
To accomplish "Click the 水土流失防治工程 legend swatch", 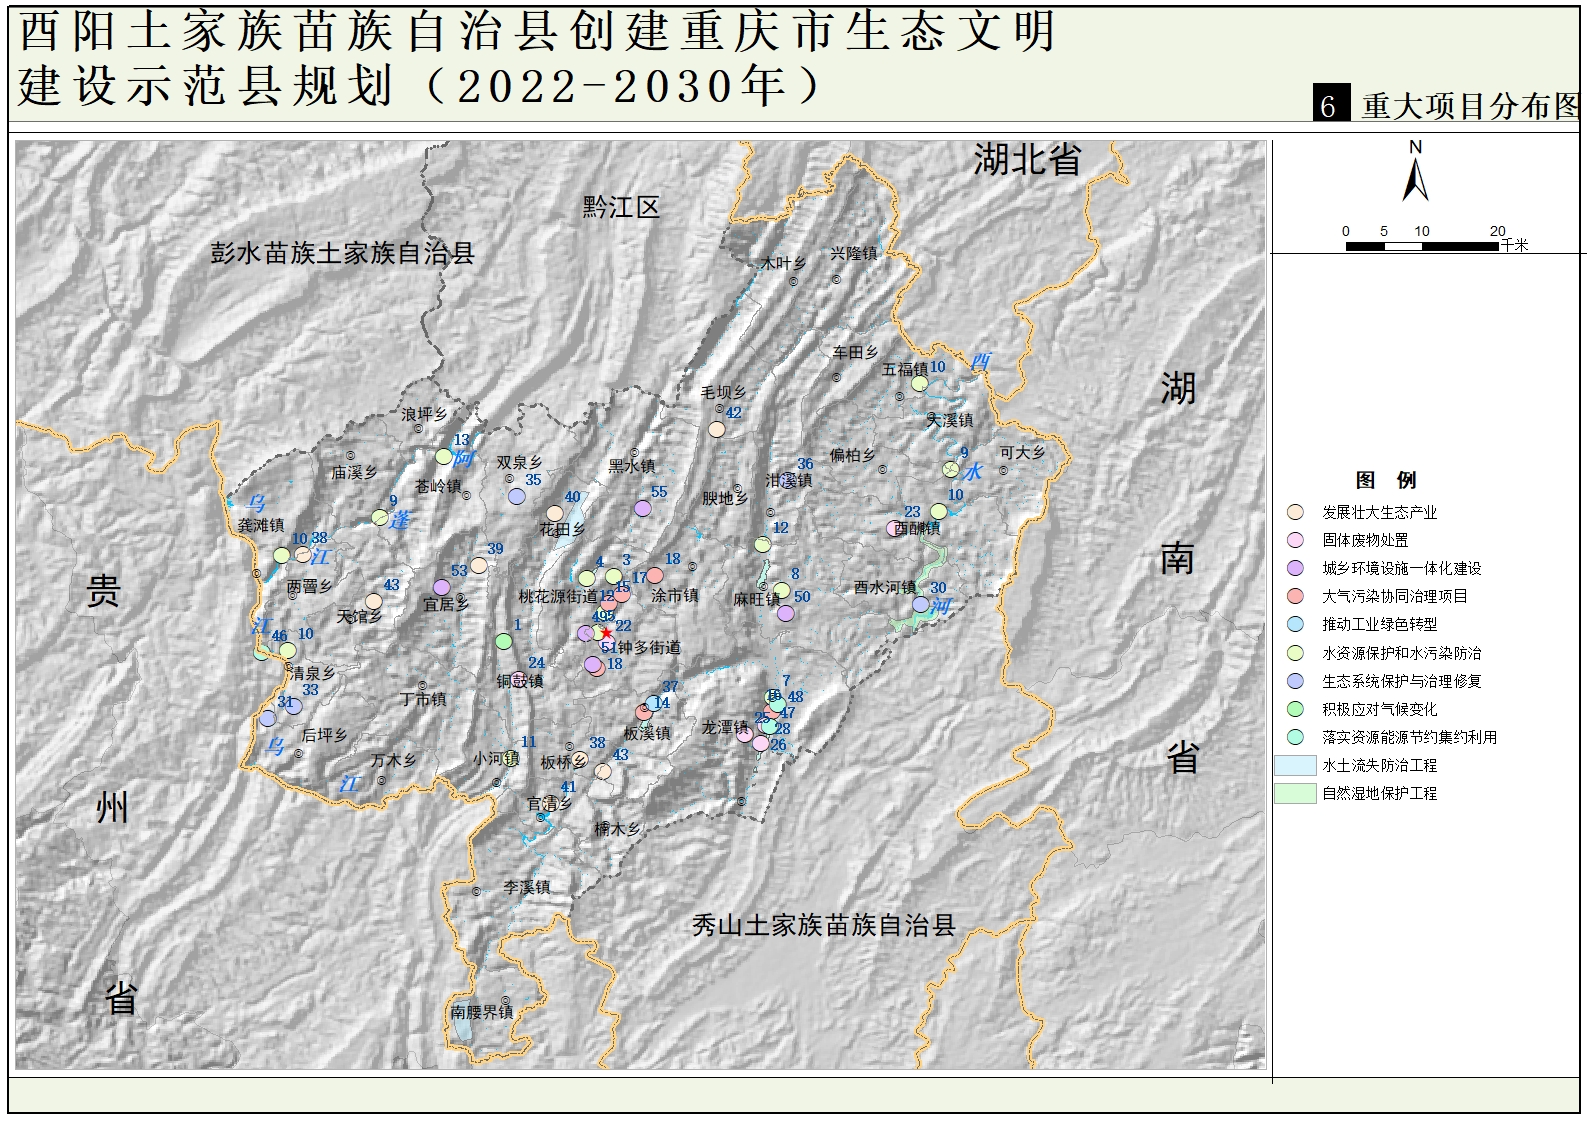I will click(1295, 765).
